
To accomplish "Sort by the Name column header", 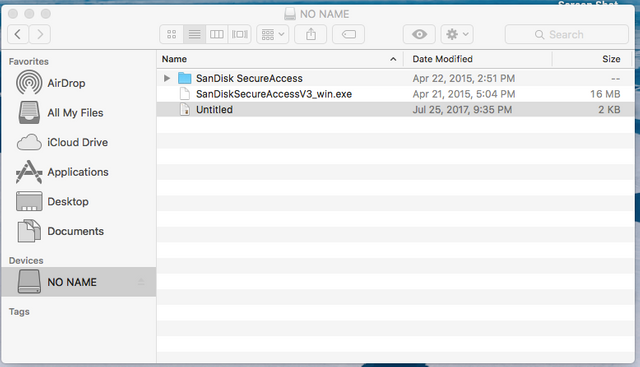I will click(x=280, y=59).
